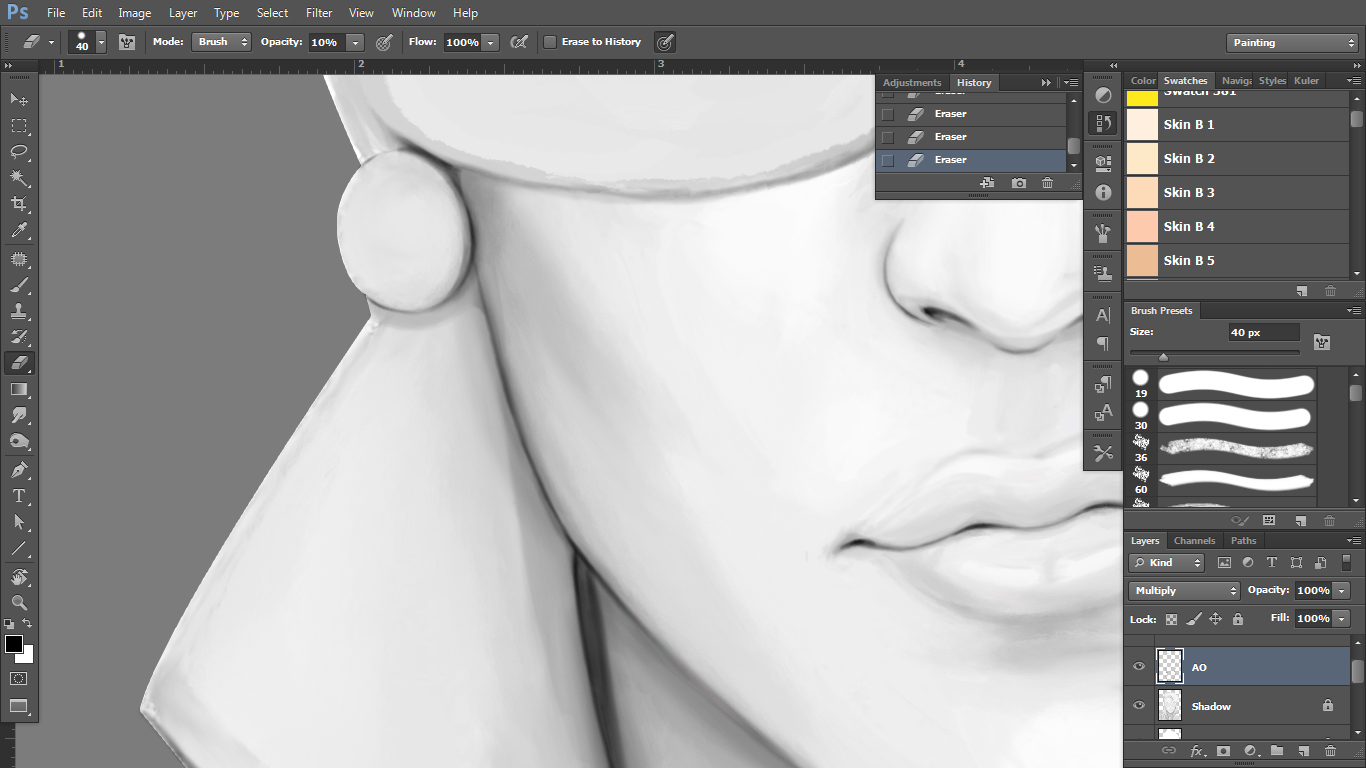
Task: Switch to the Channels tab
Action: (x=1194, y=541)
